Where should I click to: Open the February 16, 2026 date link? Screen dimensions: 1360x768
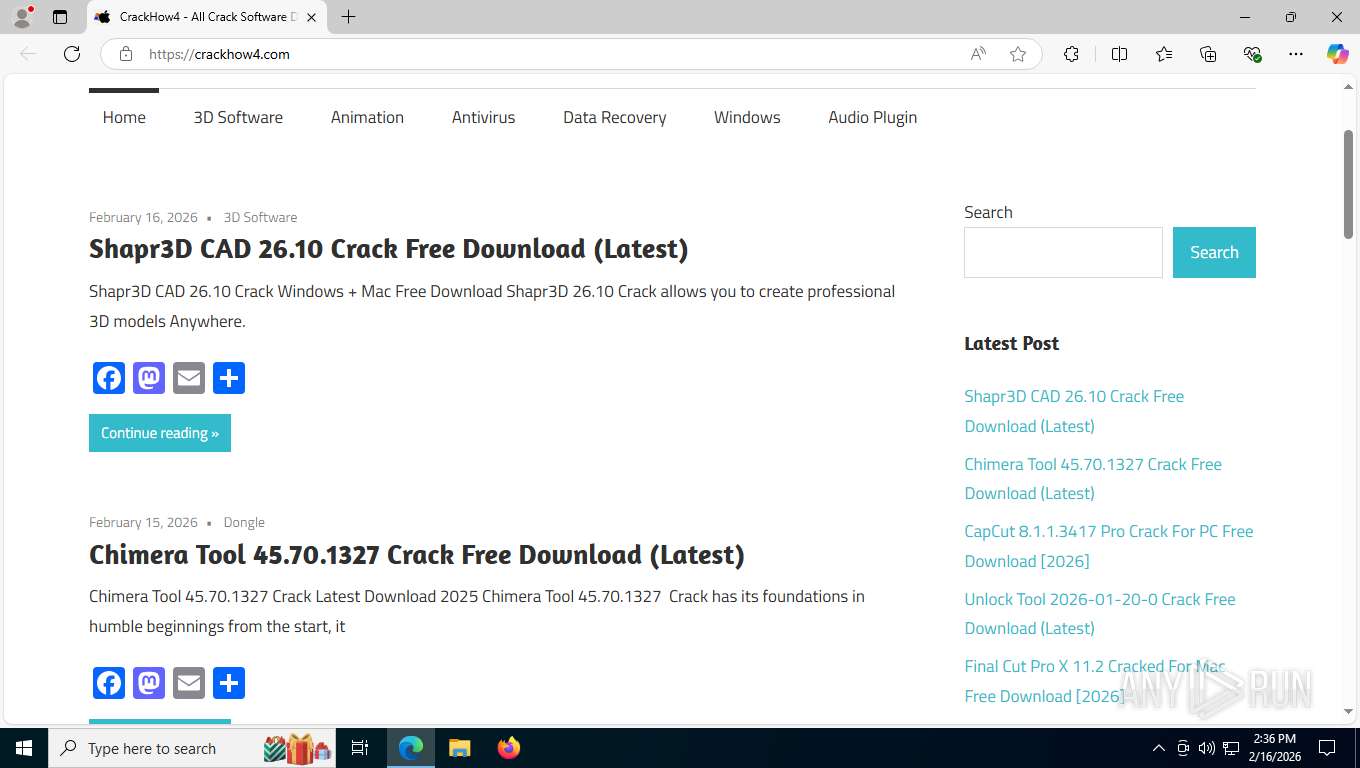[x=143, y=217]
